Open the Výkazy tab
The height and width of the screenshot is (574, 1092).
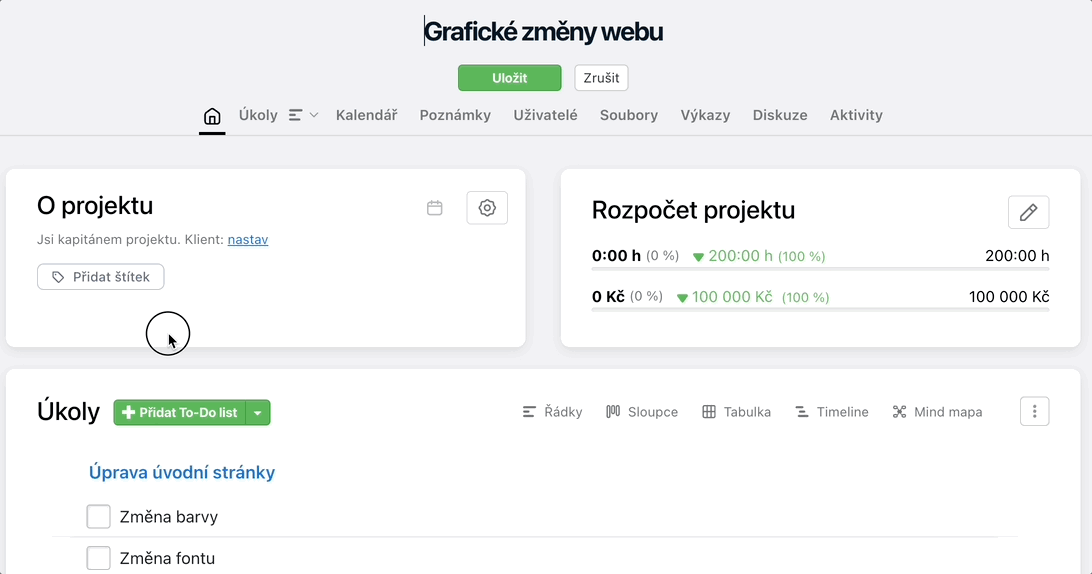coord(705,115)
